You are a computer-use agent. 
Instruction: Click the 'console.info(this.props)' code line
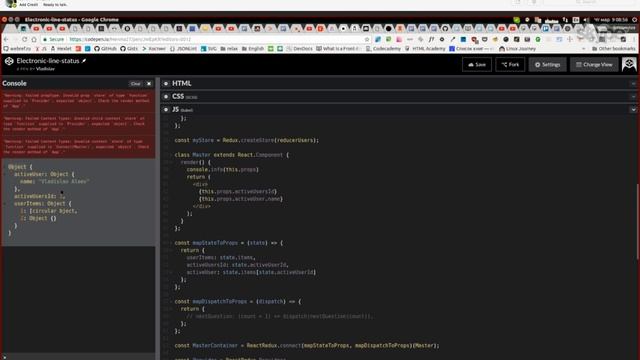(222, 169)
